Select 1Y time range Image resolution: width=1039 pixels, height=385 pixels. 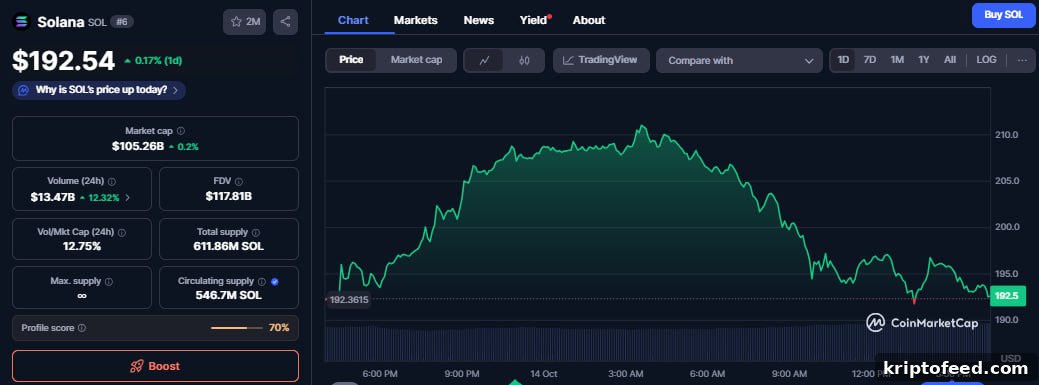coord(924,60)
